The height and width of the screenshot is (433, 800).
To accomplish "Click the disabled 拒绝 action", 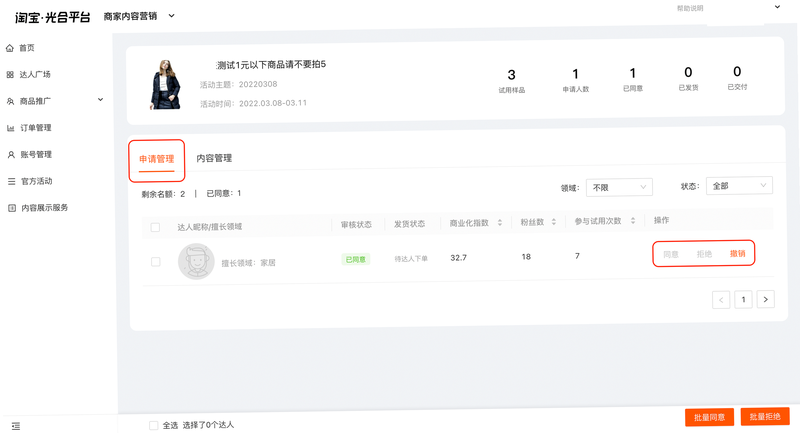I will click(704, 254).
